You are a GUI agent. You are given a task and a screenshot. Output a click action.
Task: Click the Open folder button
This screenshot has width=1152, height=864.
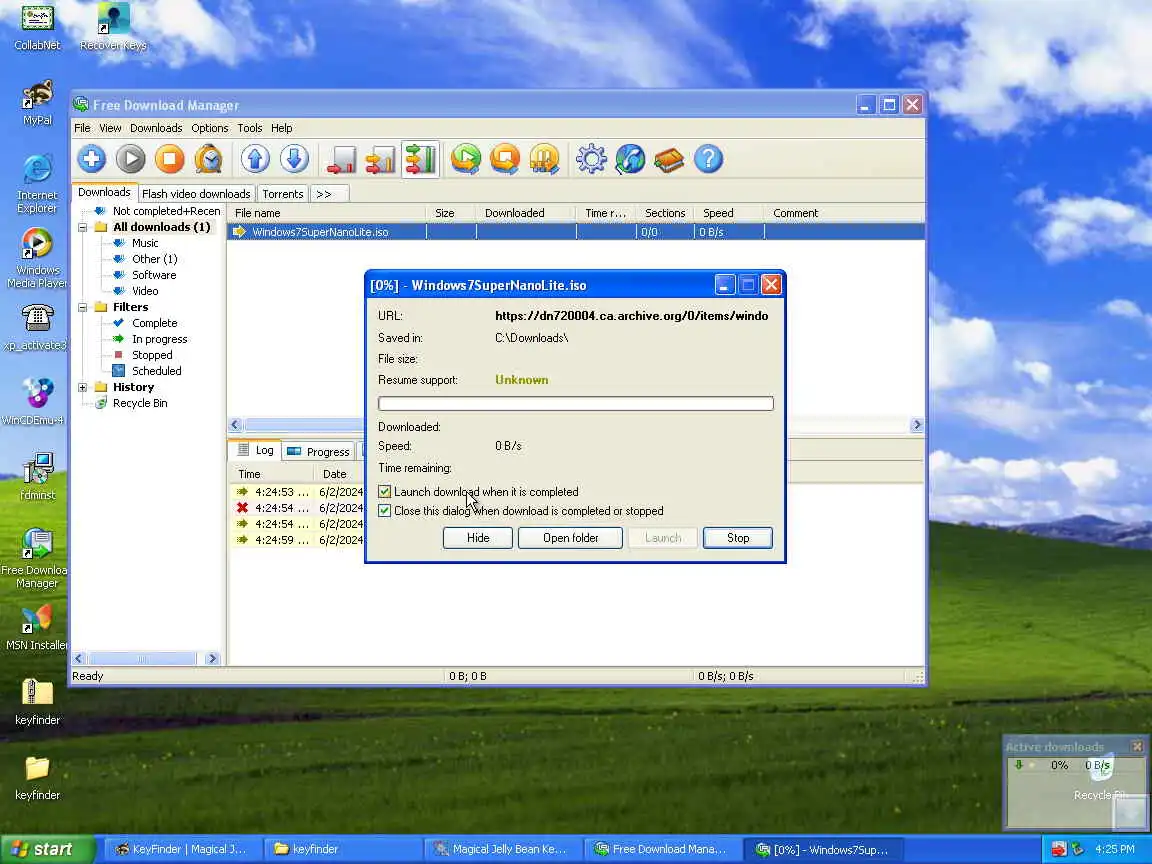tap(570, 538)
